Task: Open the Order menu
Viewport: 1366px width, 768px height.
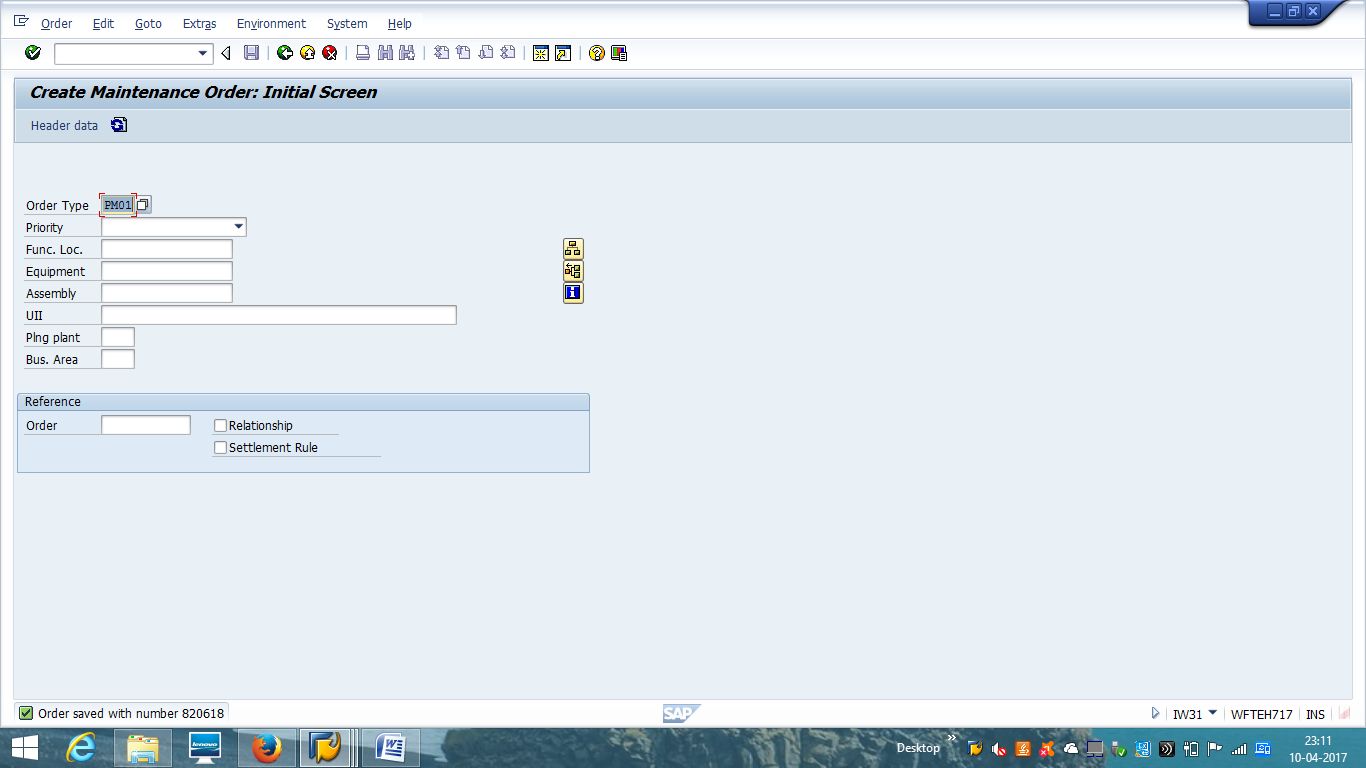Action: (56, 23)
